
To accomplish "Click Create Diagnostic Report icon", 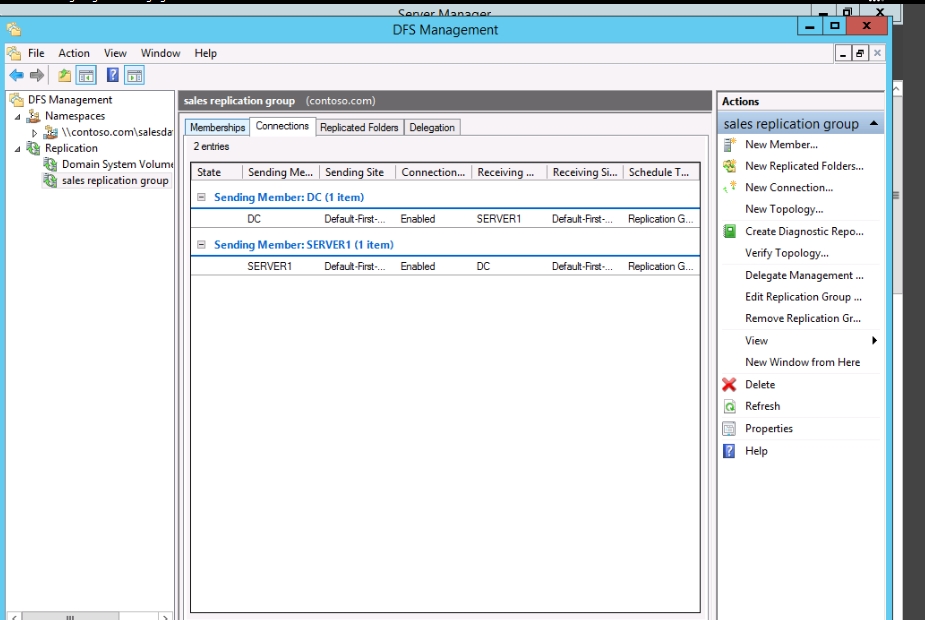I will click(729, 231).
